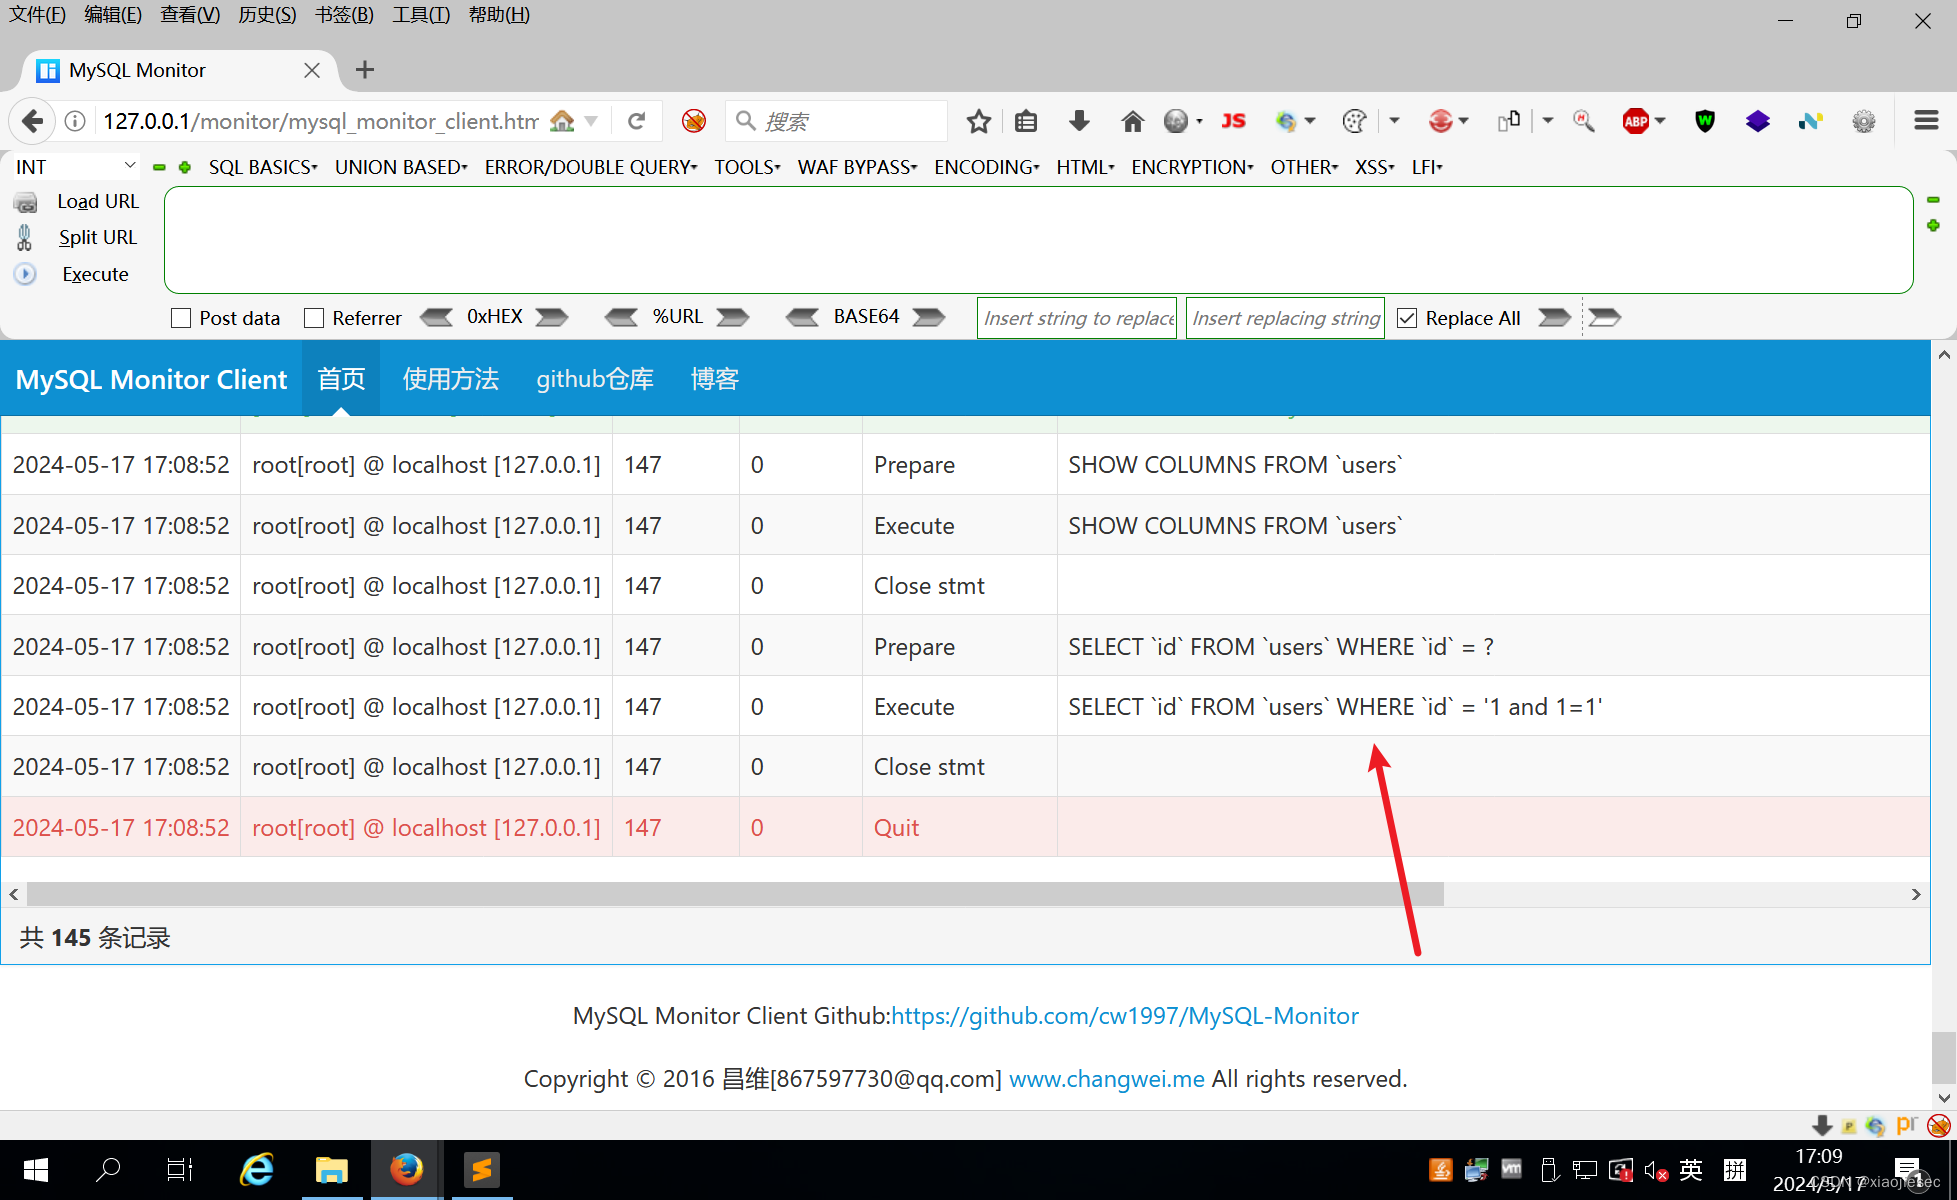Enable the Referrer checkbox
The image size is (1957, 1200).
click(313, 318)
